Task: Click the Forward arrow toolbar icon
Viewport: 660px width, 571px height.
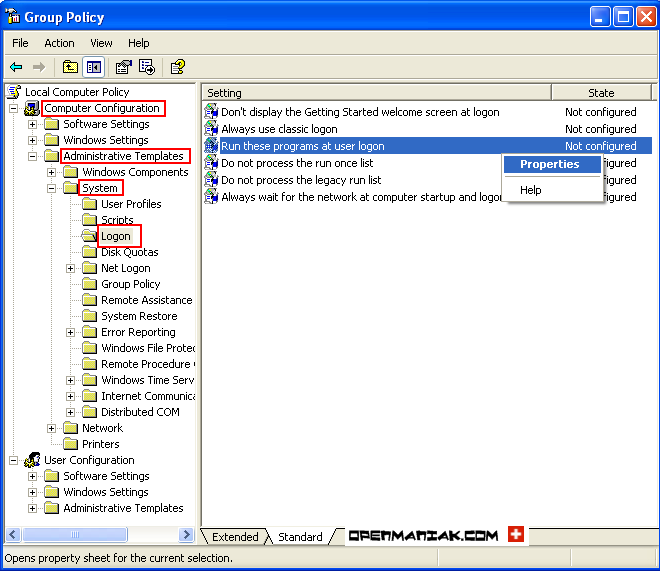Action: pos(39,67)
